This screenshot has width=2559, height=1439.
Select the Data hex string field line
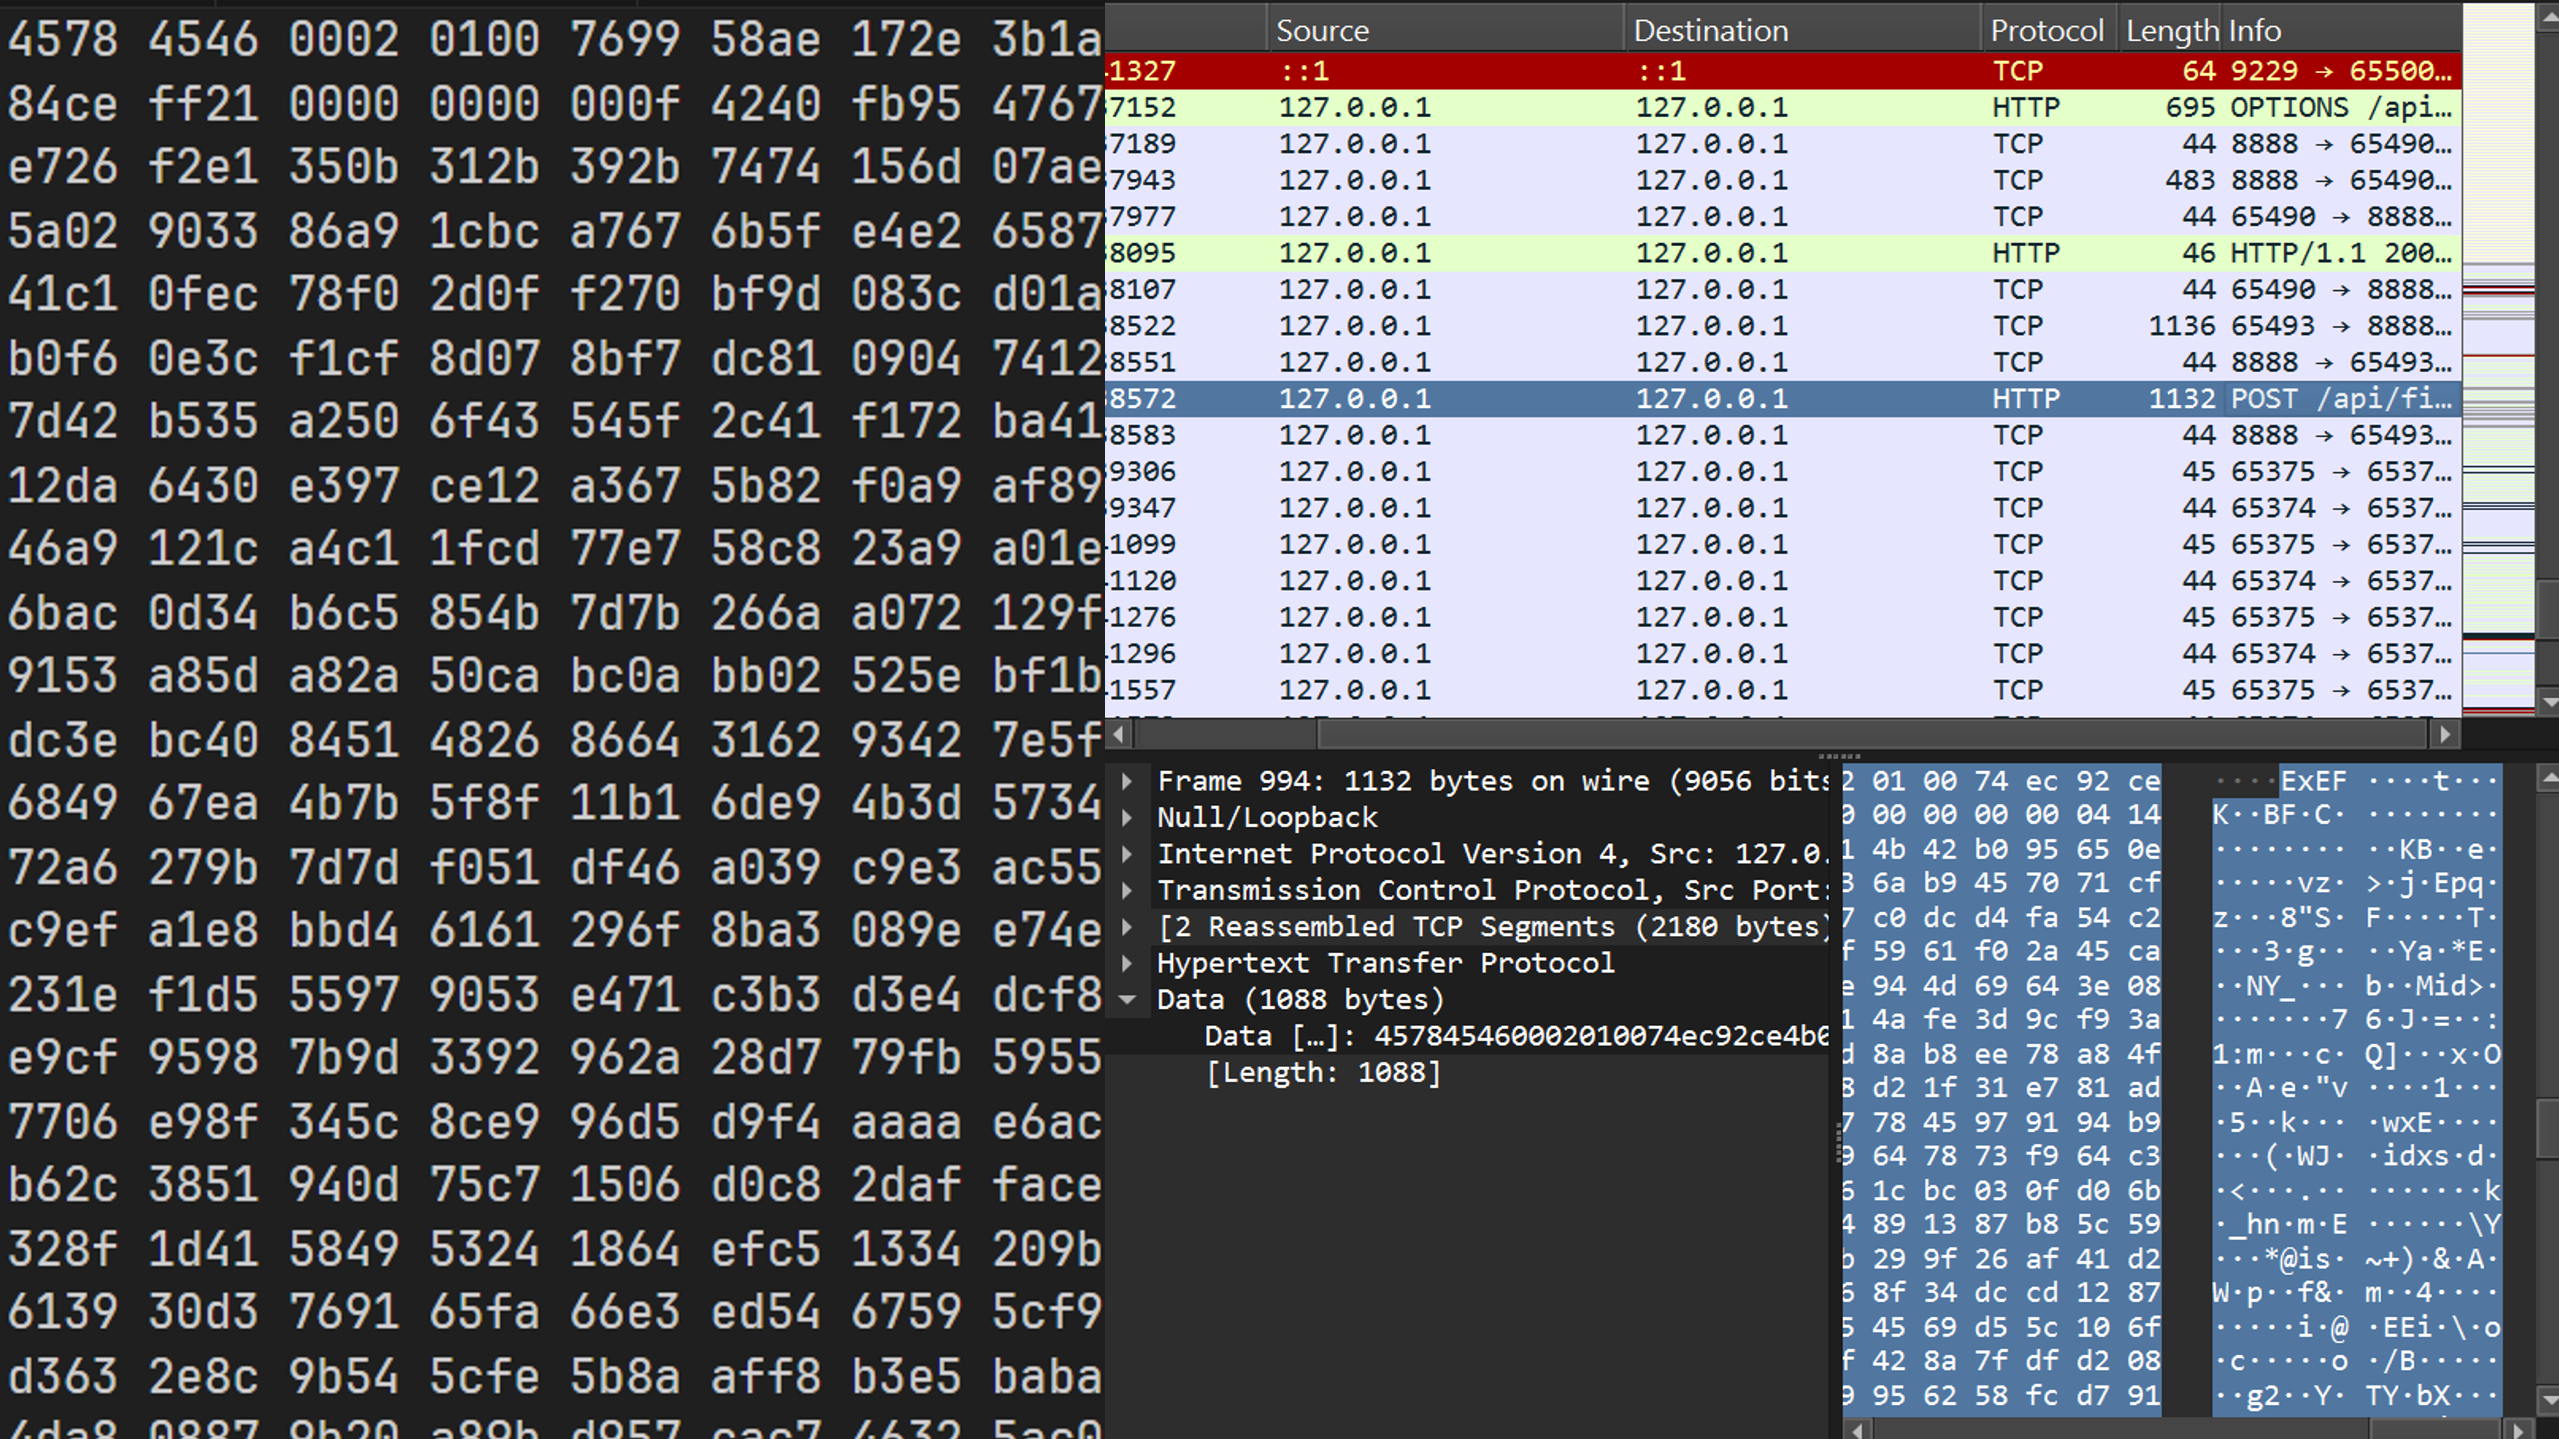coord(1500,1036)
